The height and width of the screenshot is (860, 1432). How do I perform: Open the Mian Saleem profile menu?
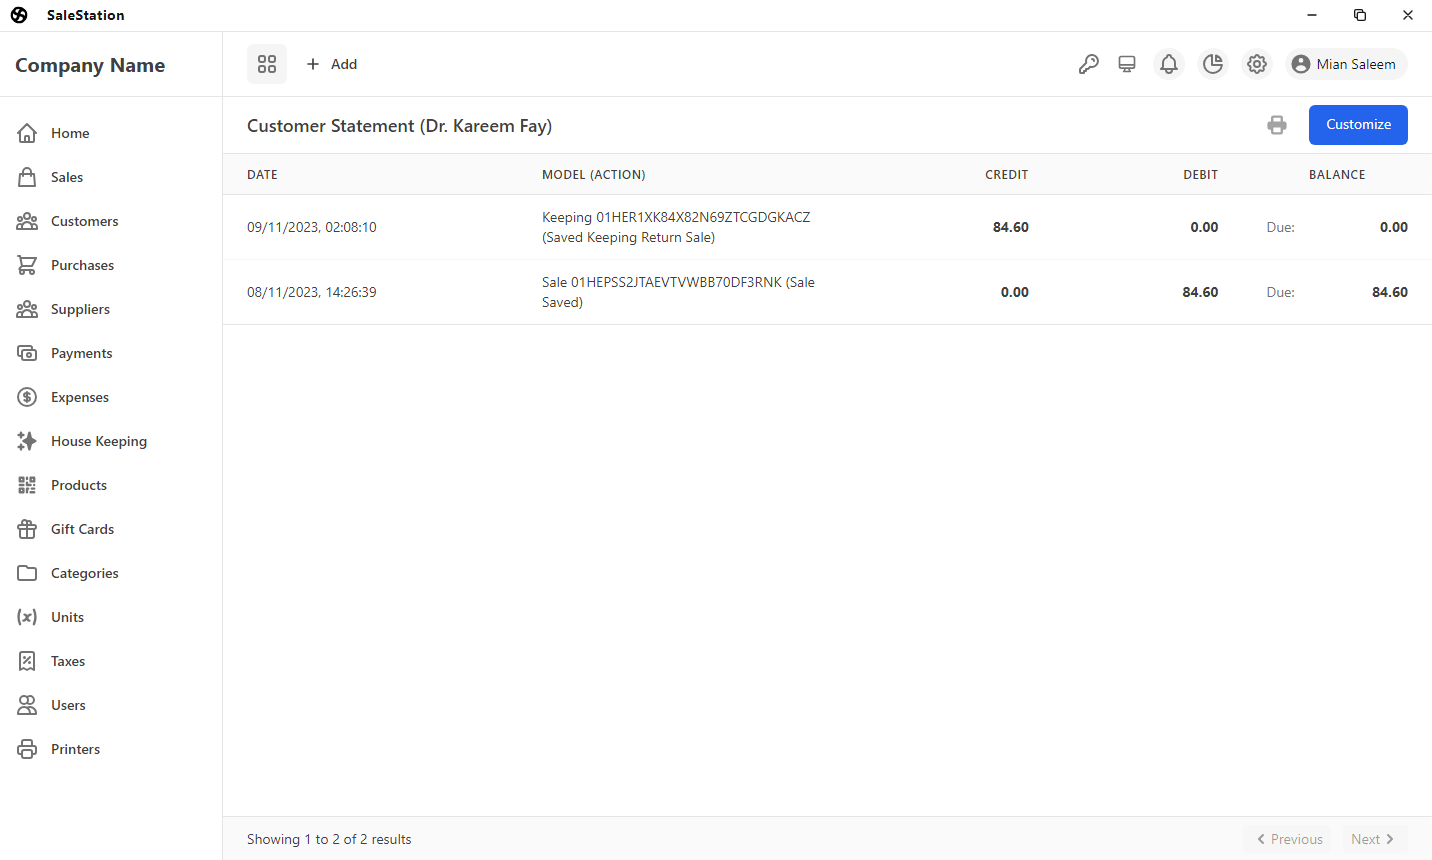1345,63
